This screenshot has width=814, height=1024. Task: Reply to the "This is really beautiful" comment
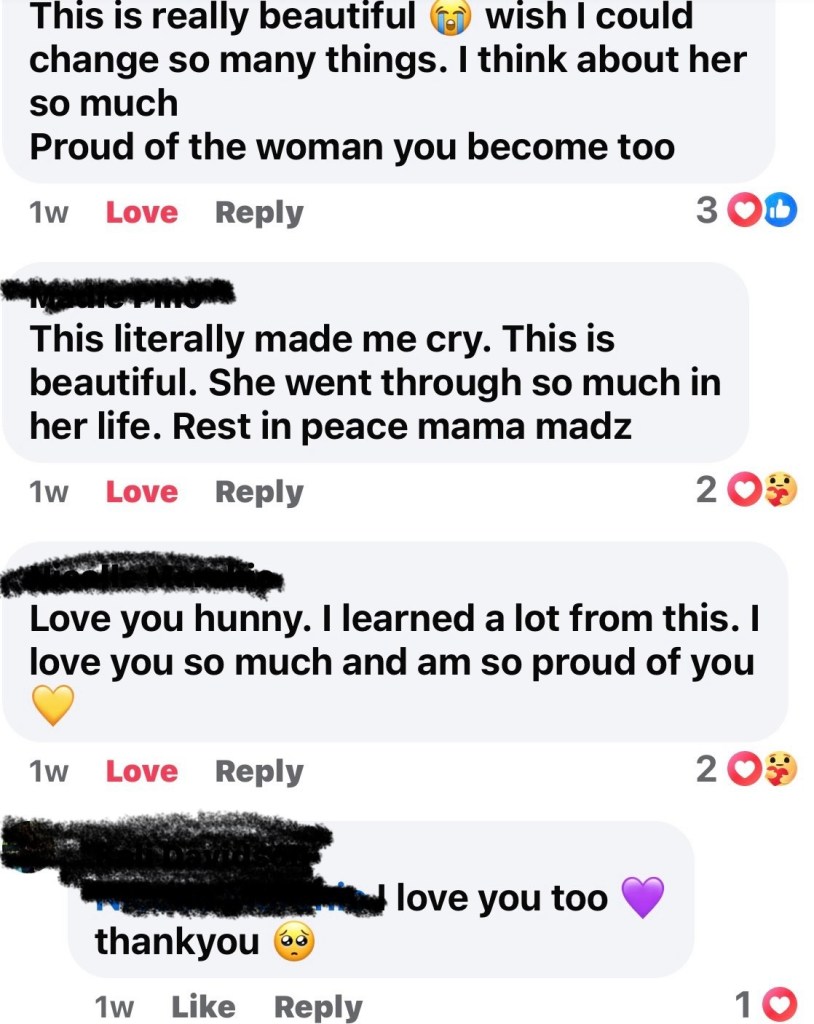(259, 212)
